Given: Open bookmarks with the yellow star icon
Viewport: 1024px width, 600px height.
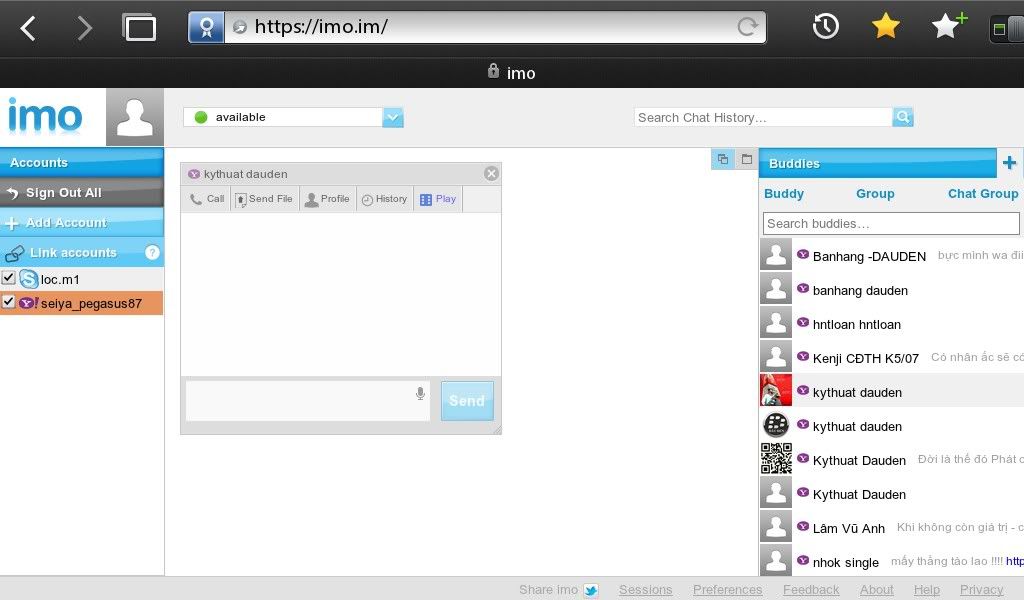Looking at the screenshot, I should pos(886,27).
